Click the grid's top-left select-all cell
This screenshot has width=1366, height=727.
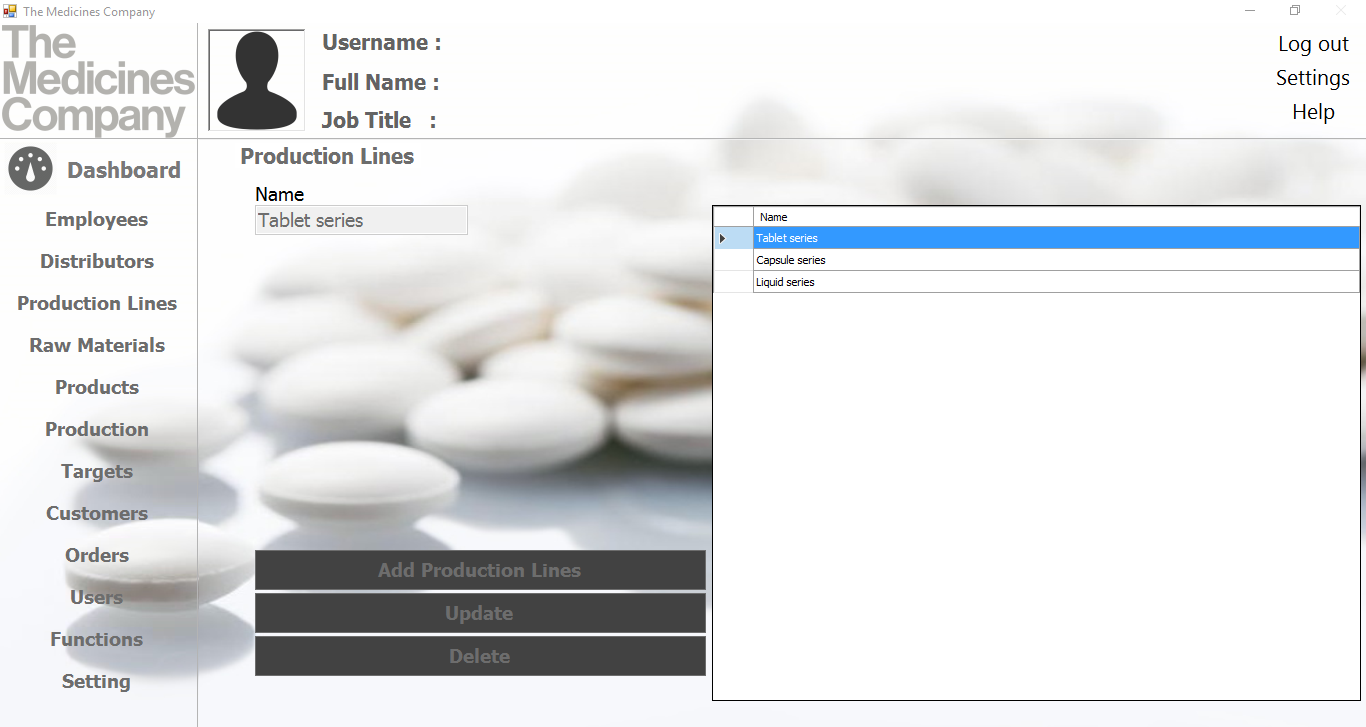click(733, 217)
